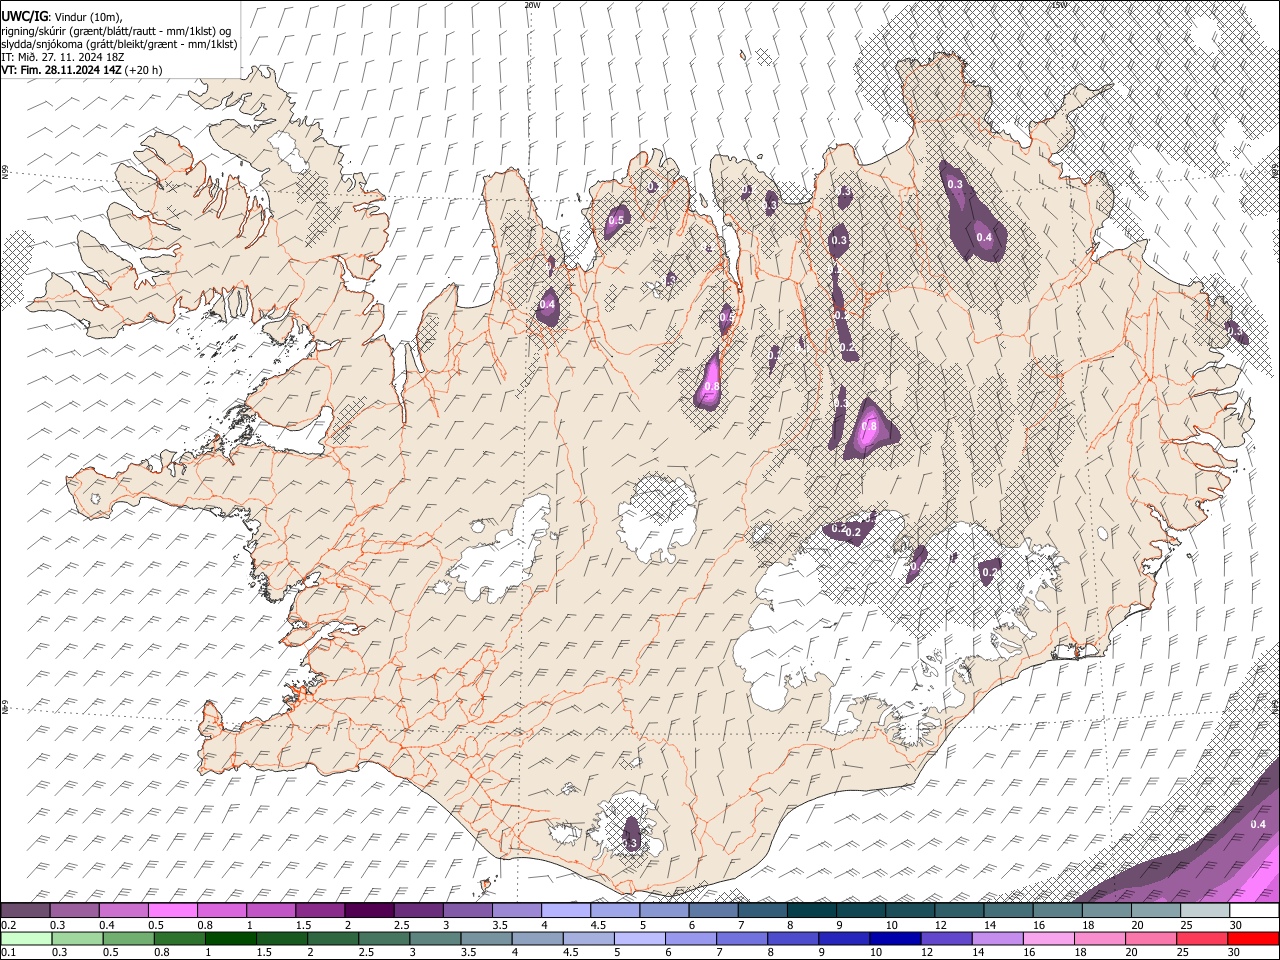This screenshot has height=960, width=1280.
Task: Click the 'slydda/snjókoma' description line
Action: 119,44
